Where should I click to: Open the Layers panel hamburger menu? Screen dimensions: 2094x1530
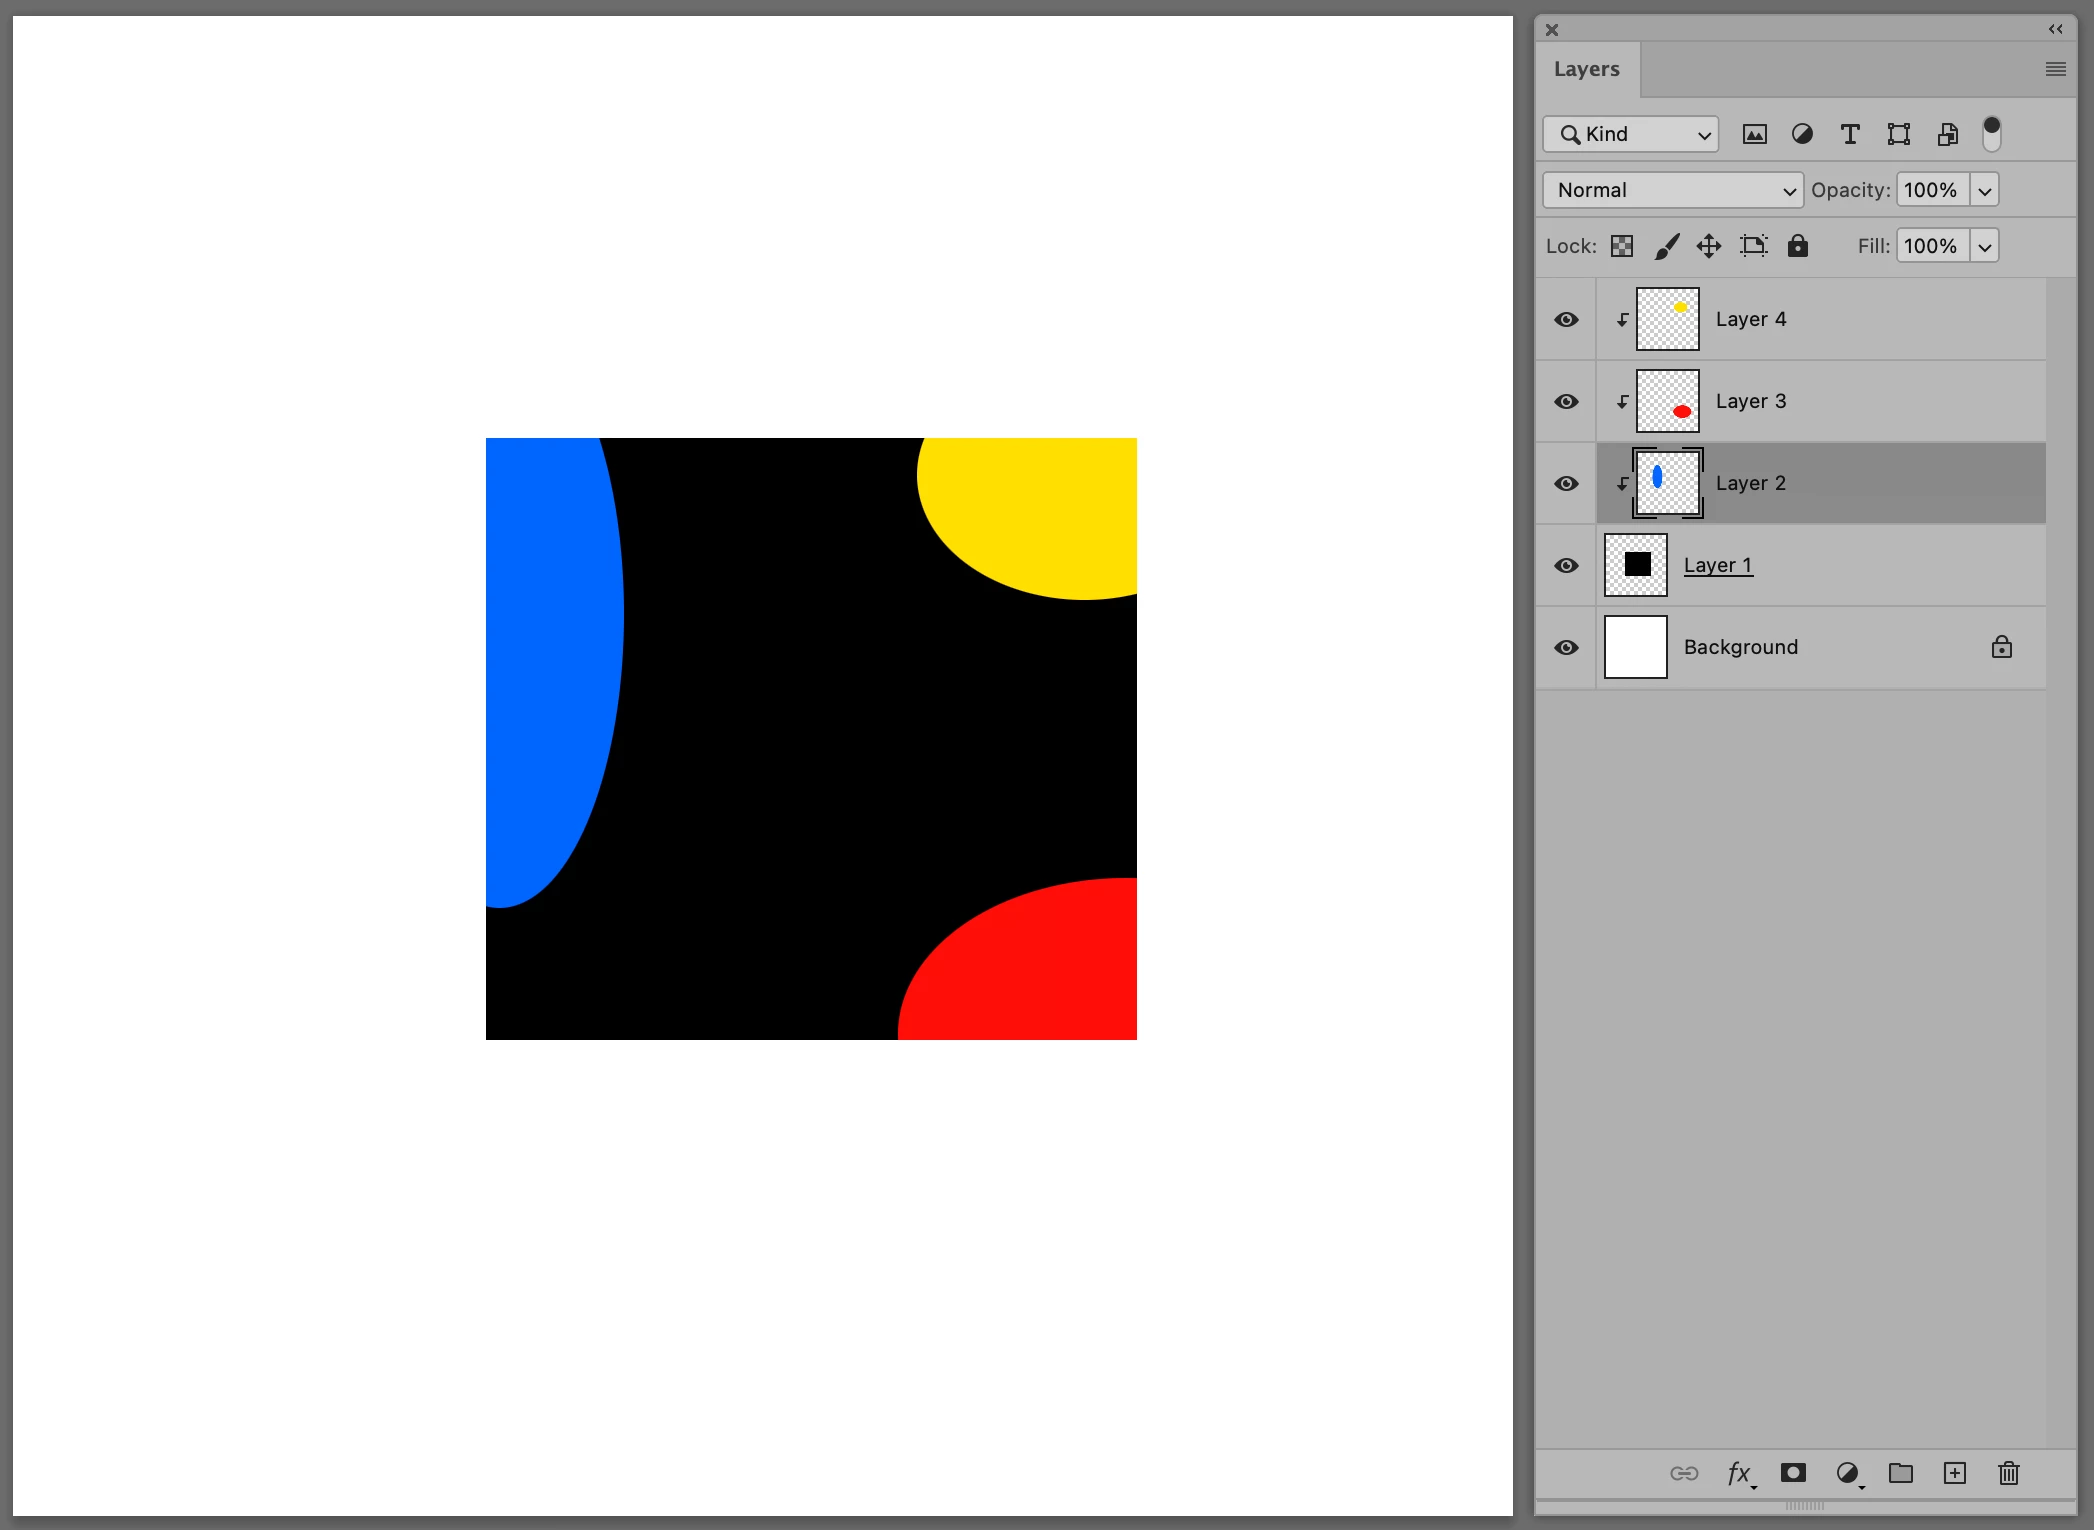pyautogui.click(x=2055, y=69)
